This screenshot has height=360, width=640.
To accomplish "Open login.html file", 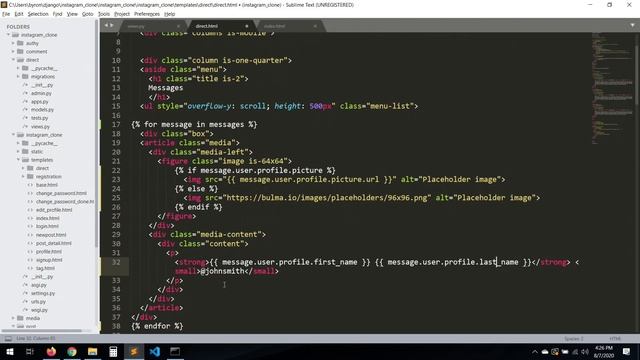I will point(47,226).
